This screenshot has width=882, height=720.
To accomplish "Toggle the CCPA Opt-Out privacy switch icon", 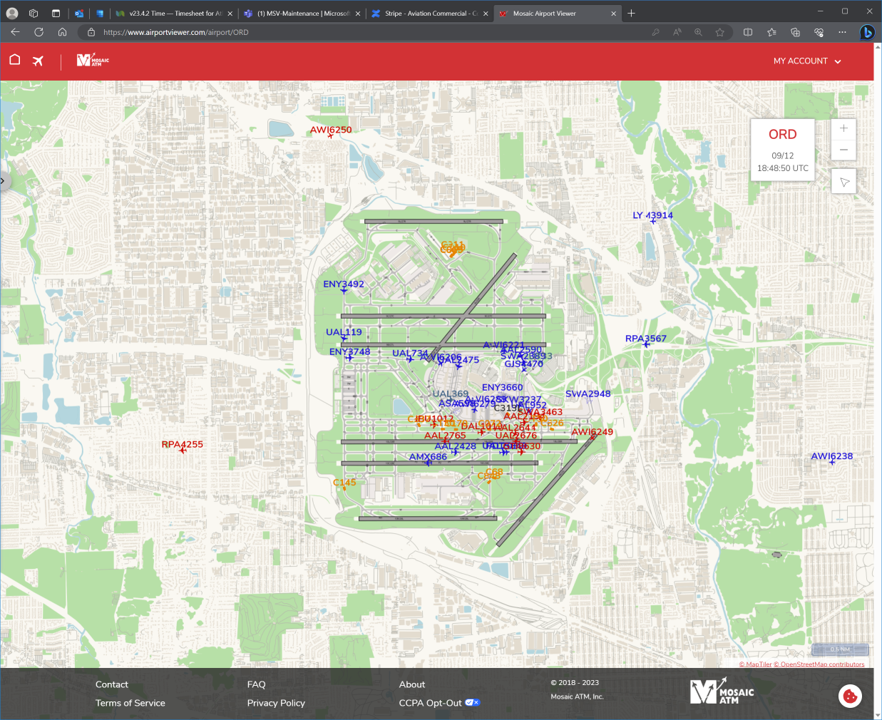I will pos(472,702).
